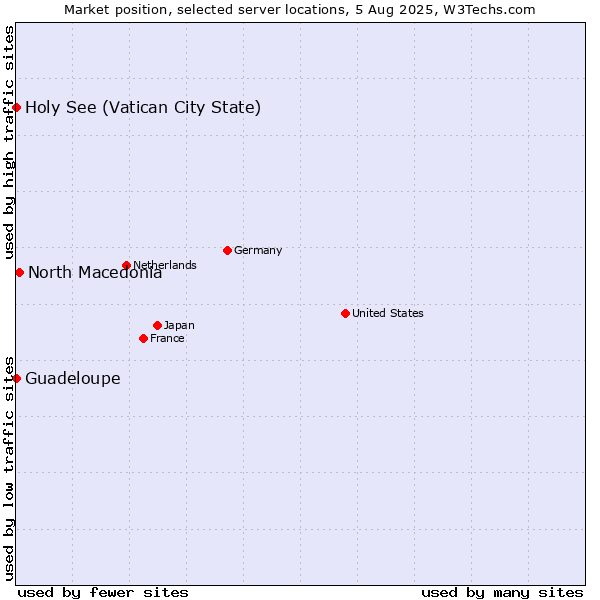Select the 'Holy See (Vatican City State)' label

[143, 108]
